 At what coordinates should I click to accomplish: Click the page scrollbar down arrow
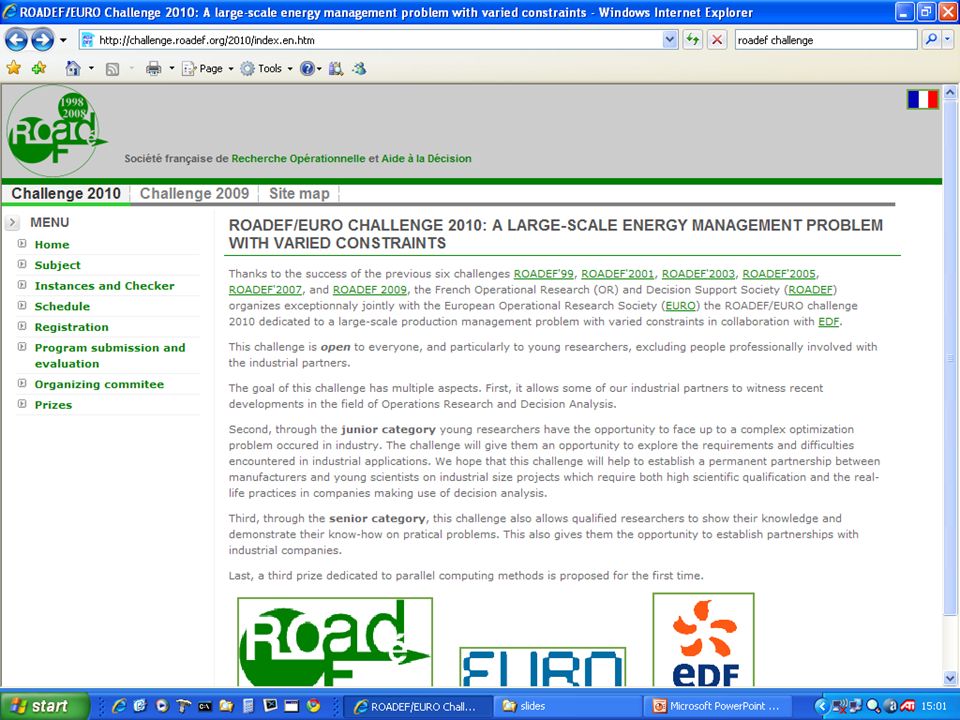(950, 678)
